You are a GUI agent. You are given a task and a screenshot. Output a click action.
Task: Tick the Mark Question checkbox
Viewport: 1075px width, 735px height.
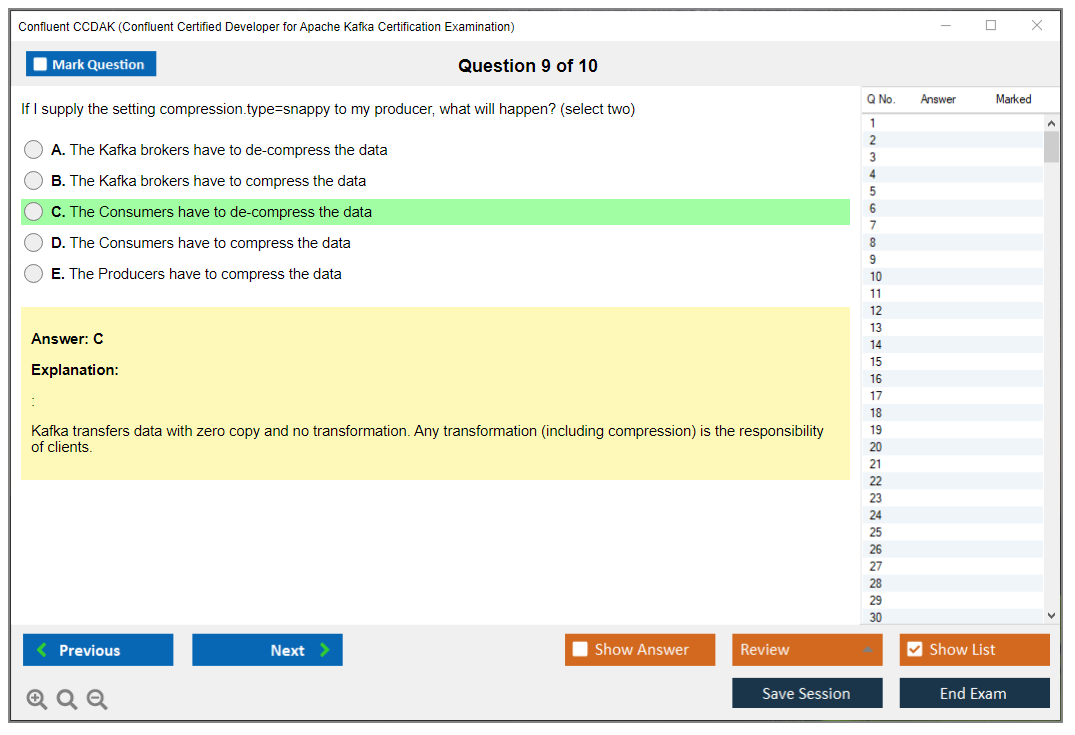coord(41,65)
